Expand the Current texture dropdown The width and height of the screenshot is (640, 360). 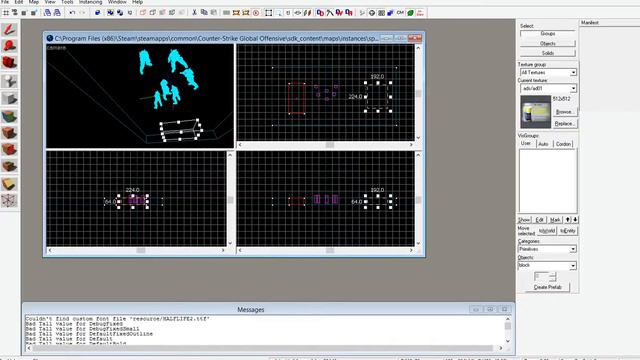pos(573,89)
